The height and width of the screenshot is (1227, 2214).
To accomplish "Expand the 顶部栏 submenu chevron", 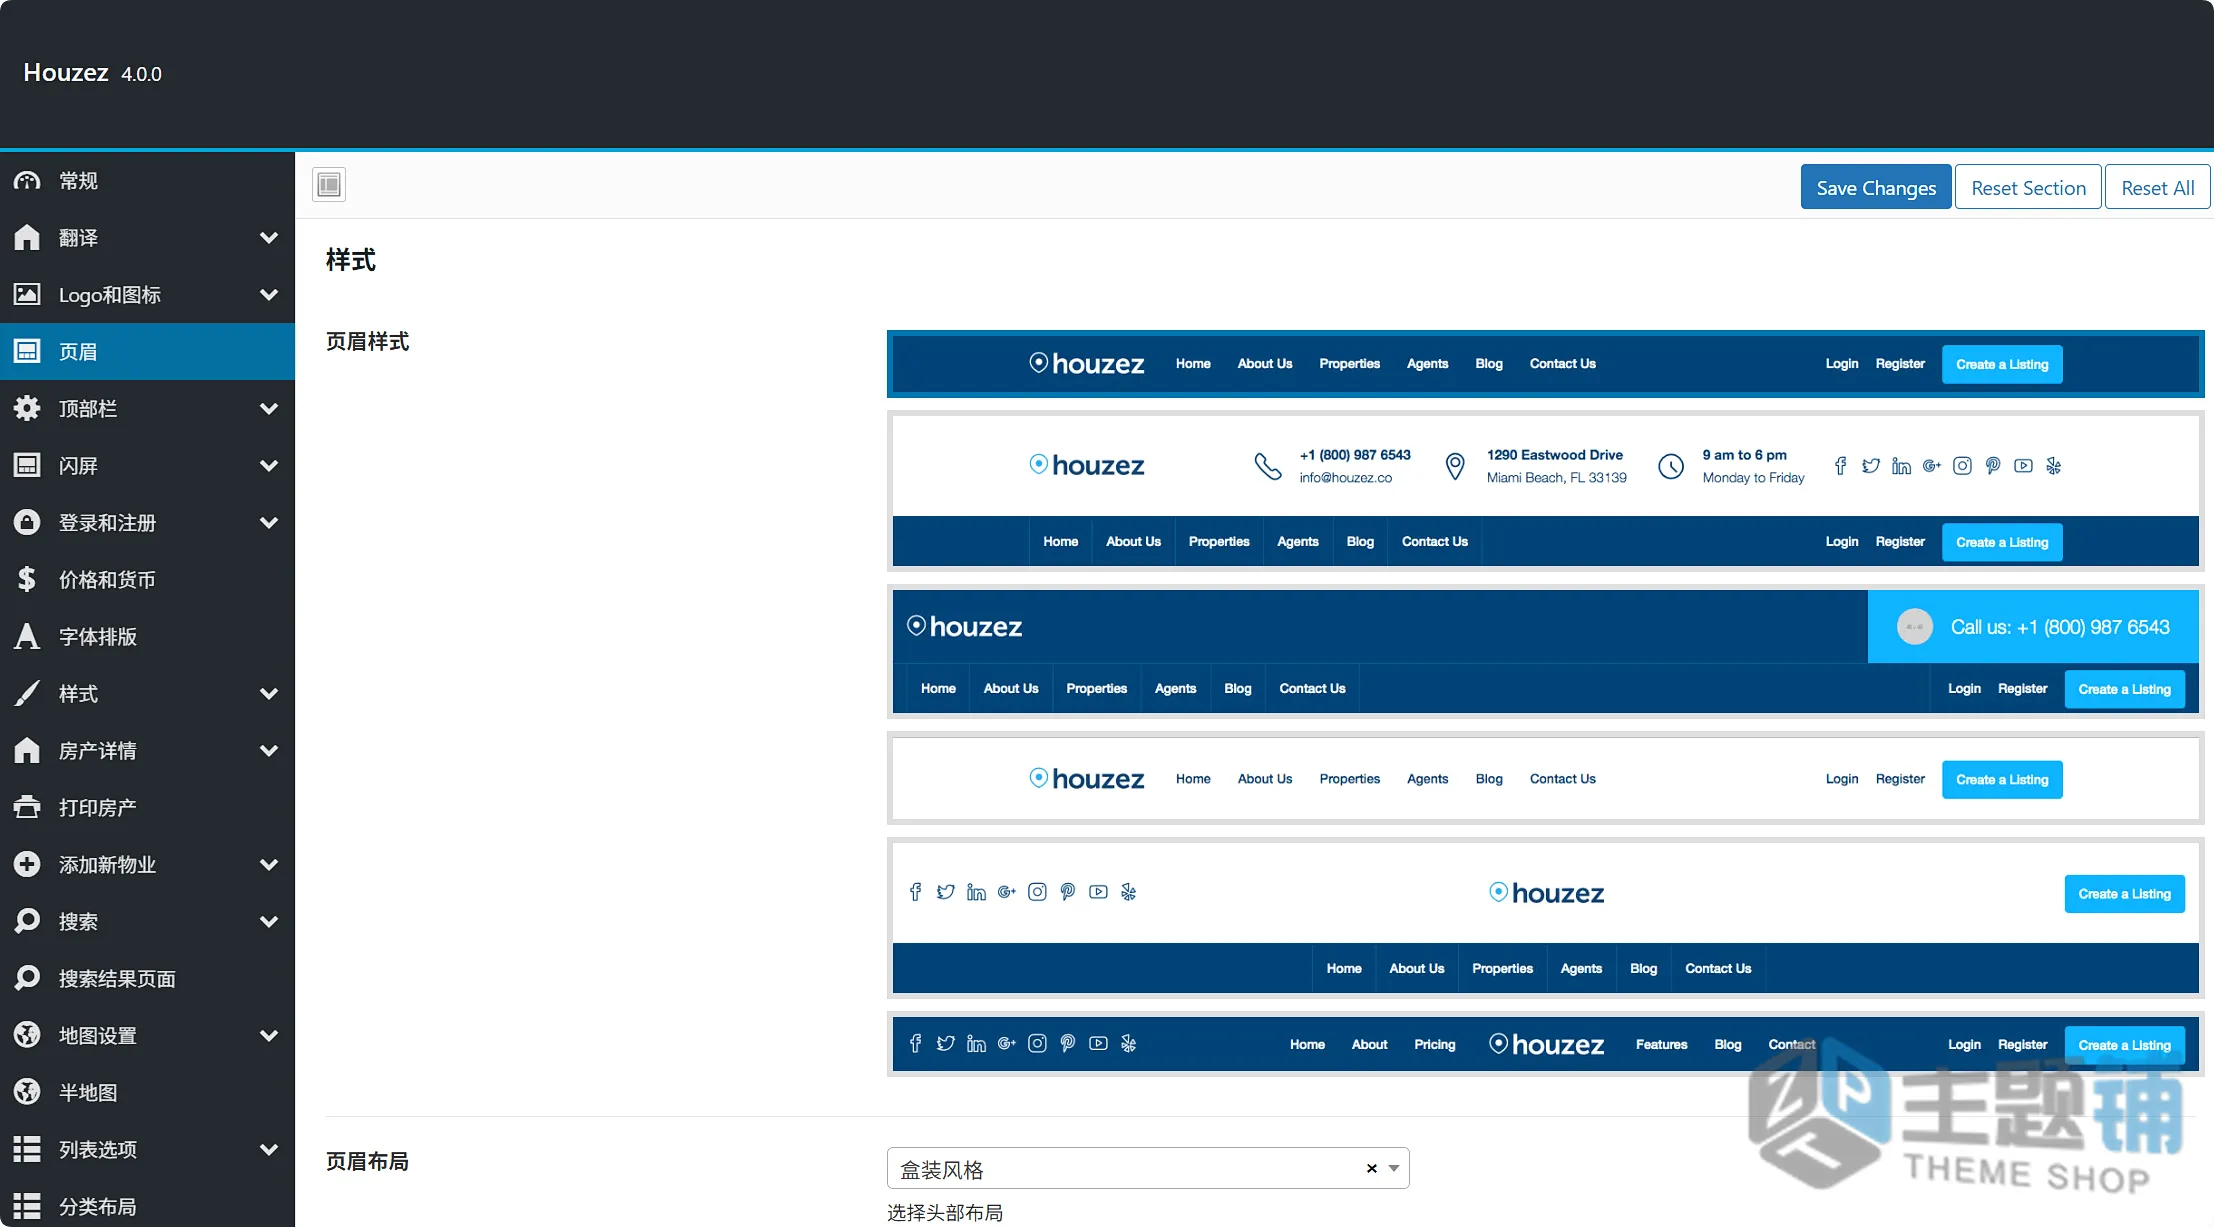I will click(x=268, y=409).
